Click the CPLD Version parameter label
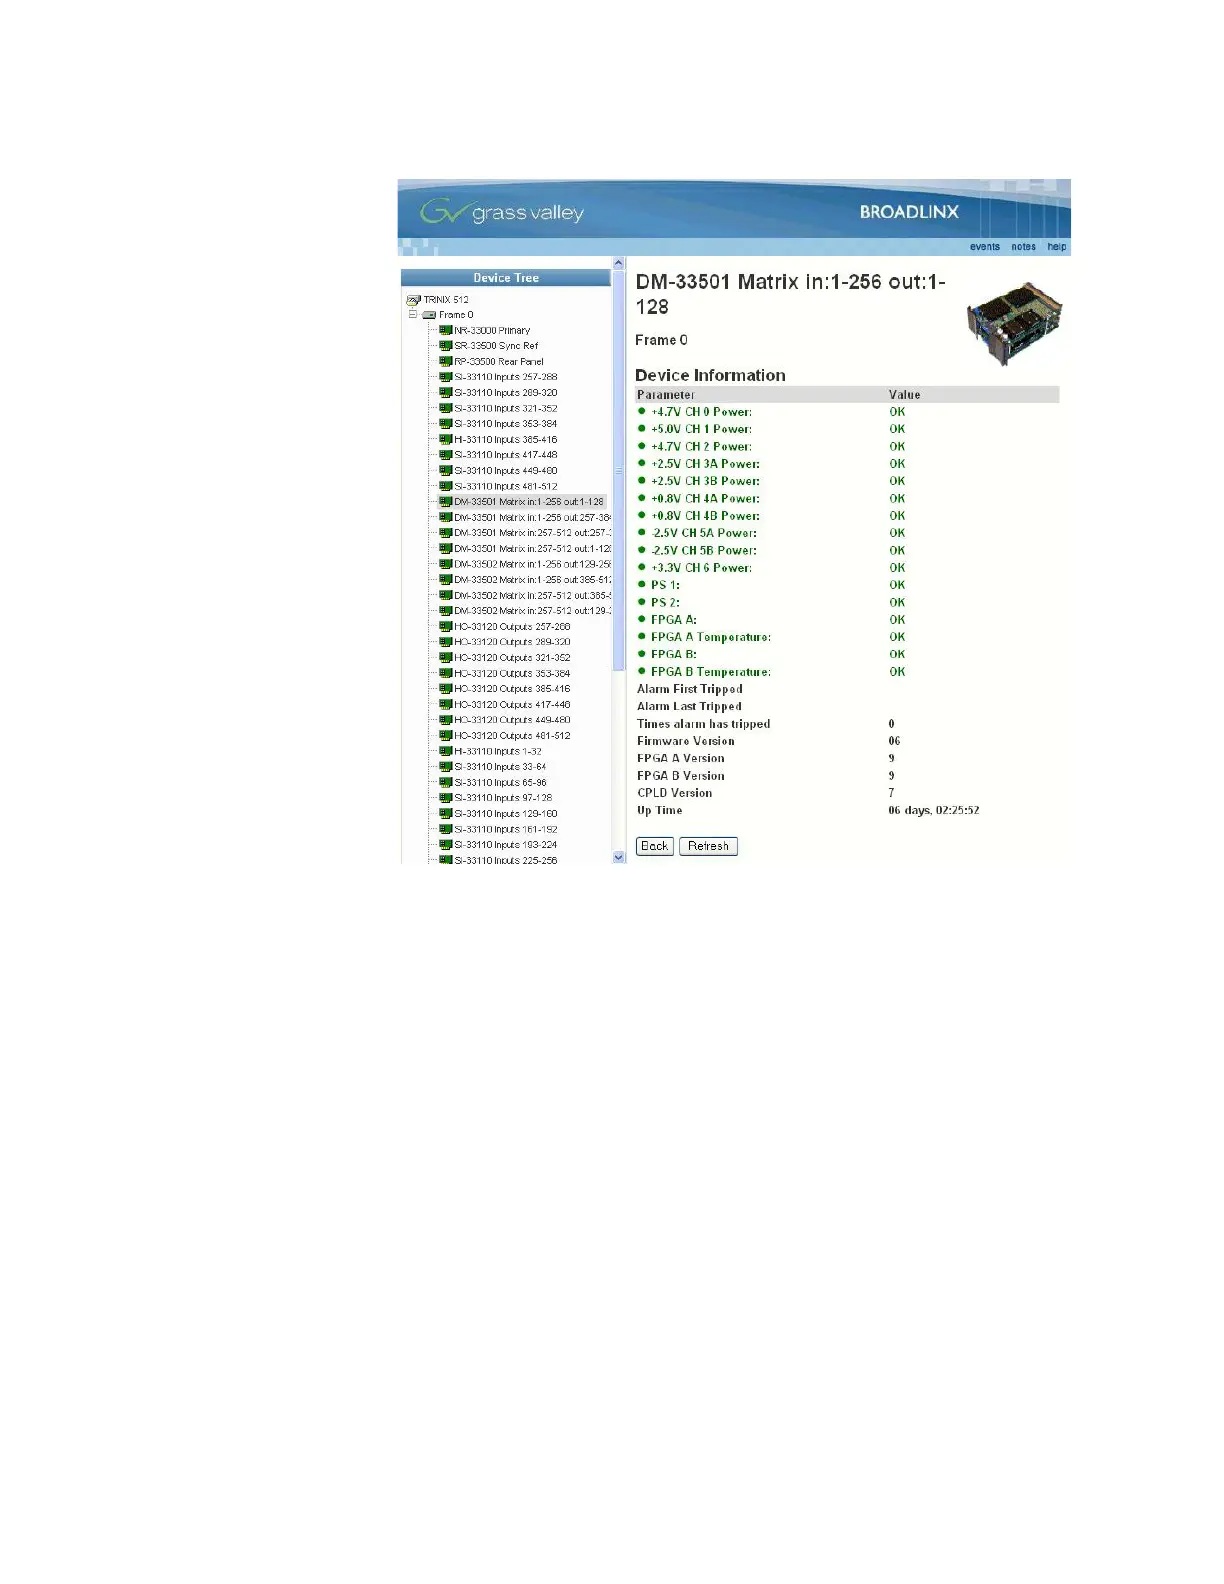This screenshot has height=1584, width=1224. 675,793
